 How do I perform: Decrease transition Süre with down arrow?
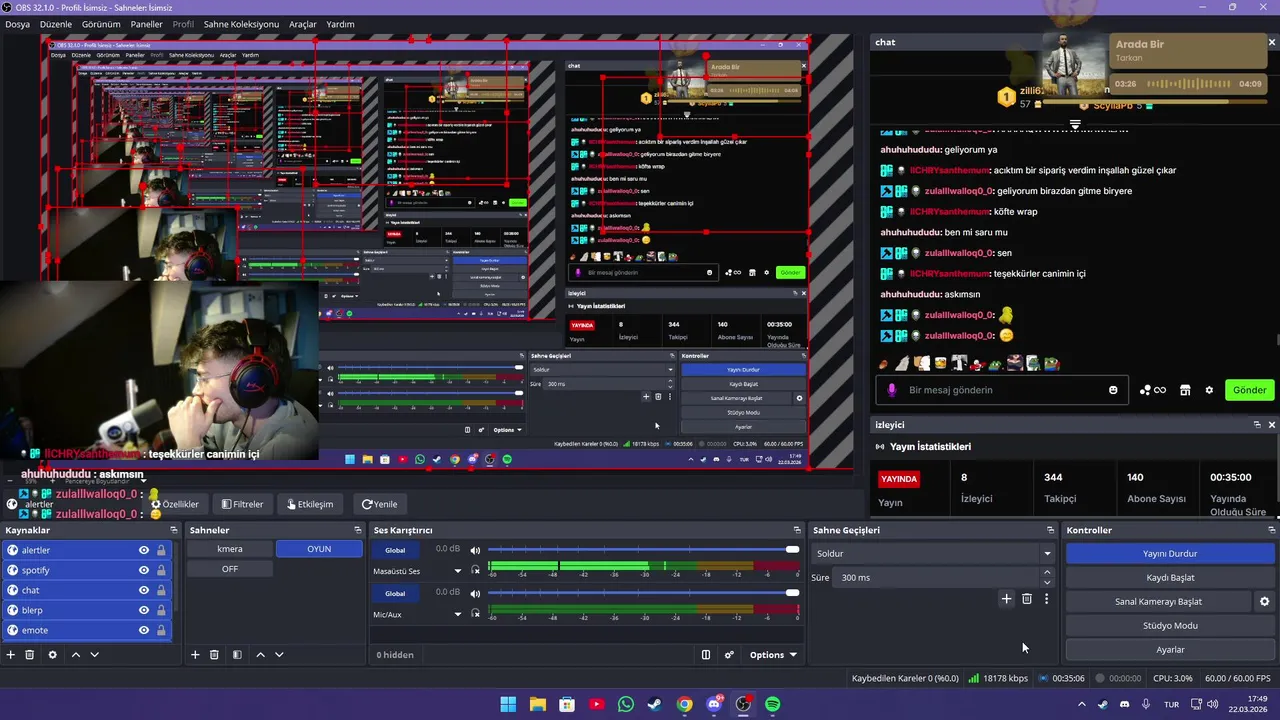(x=1047, y=582)
